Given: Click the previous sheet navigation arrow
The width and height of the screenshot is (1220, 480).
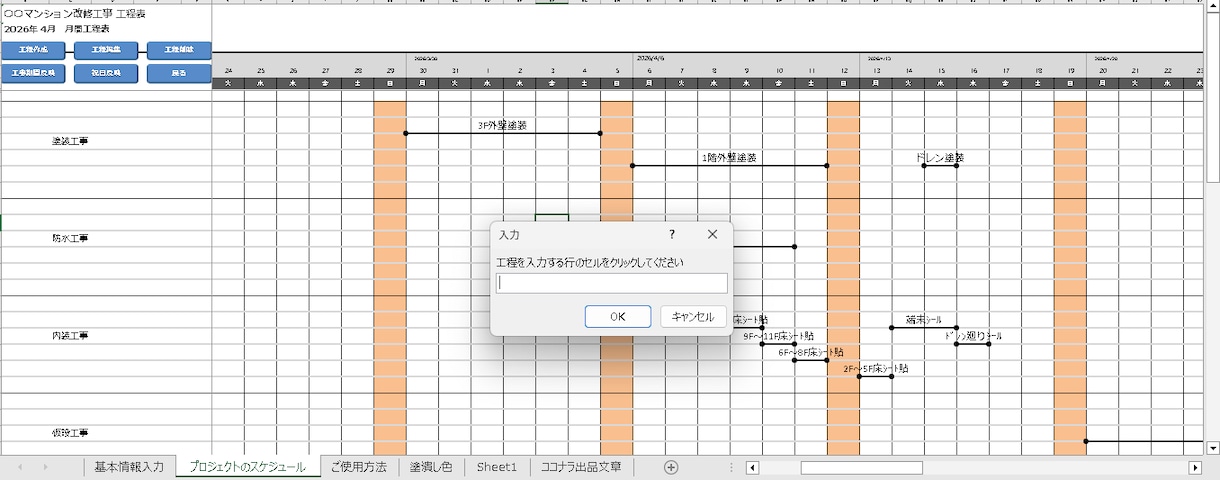Looking at the screenshot, I should [x=19, y=467].
